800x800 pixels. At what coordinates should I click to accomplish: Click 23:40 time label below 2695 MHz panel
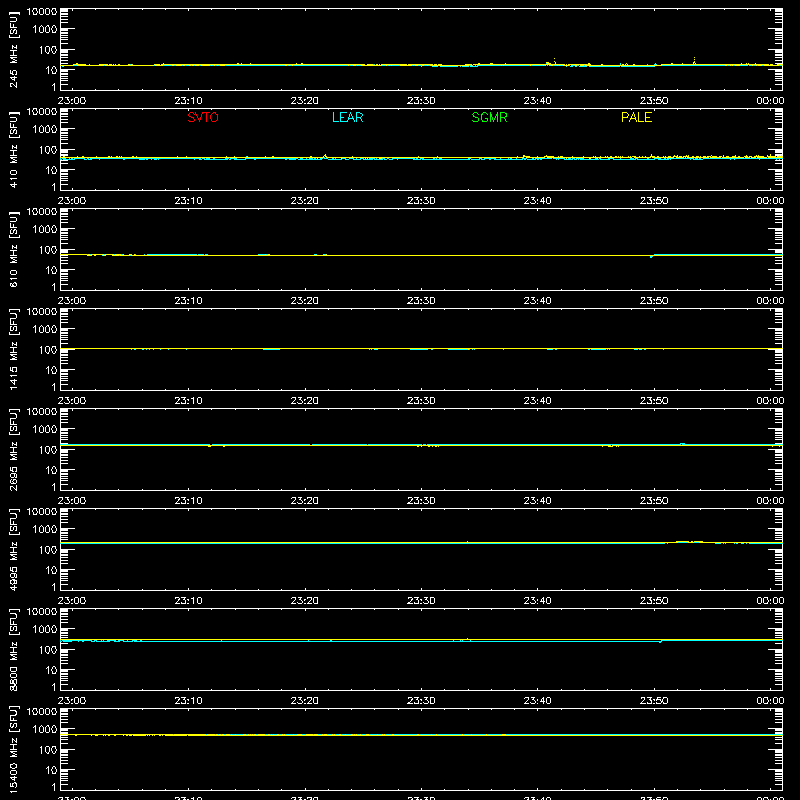tap(537, 501)
